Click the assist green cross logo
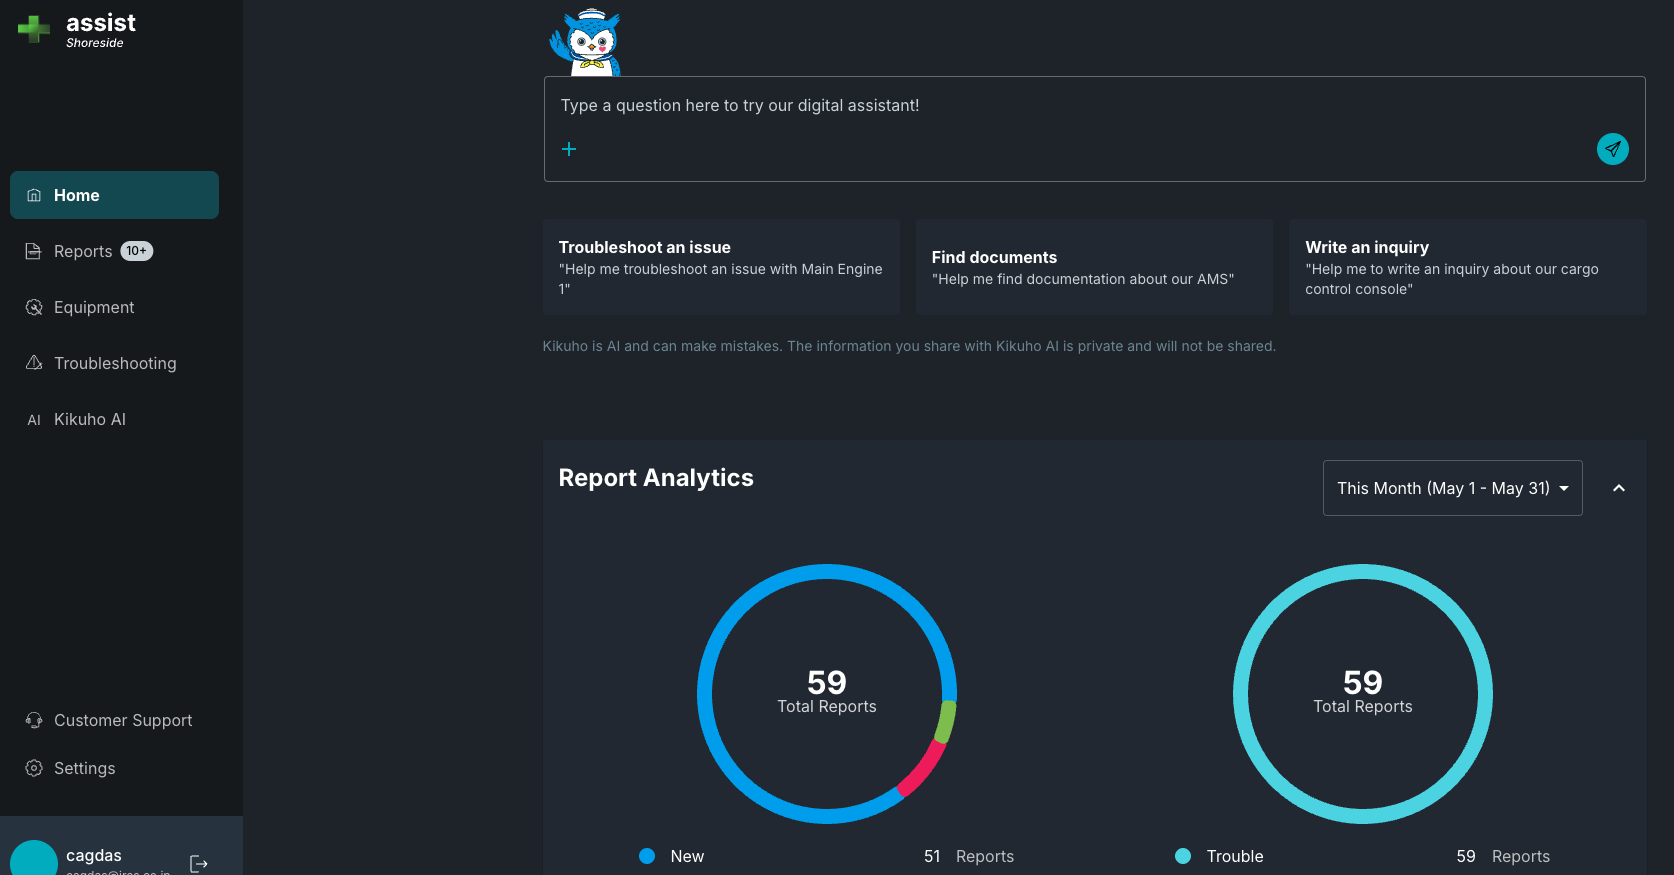 point(34,29)
